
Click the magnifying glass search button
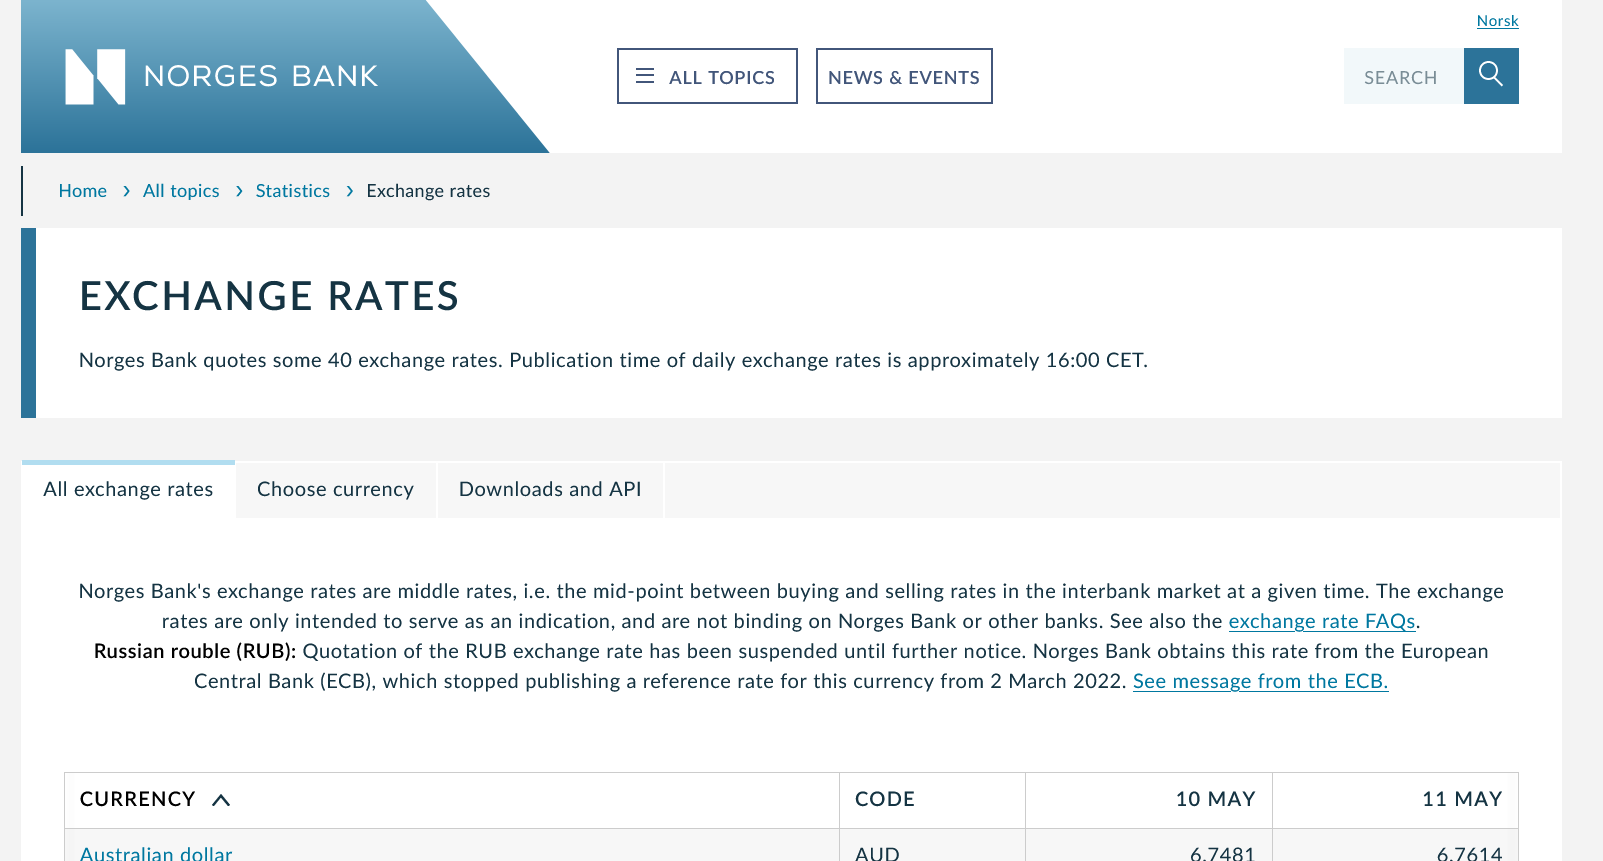tap(1490, 76)
